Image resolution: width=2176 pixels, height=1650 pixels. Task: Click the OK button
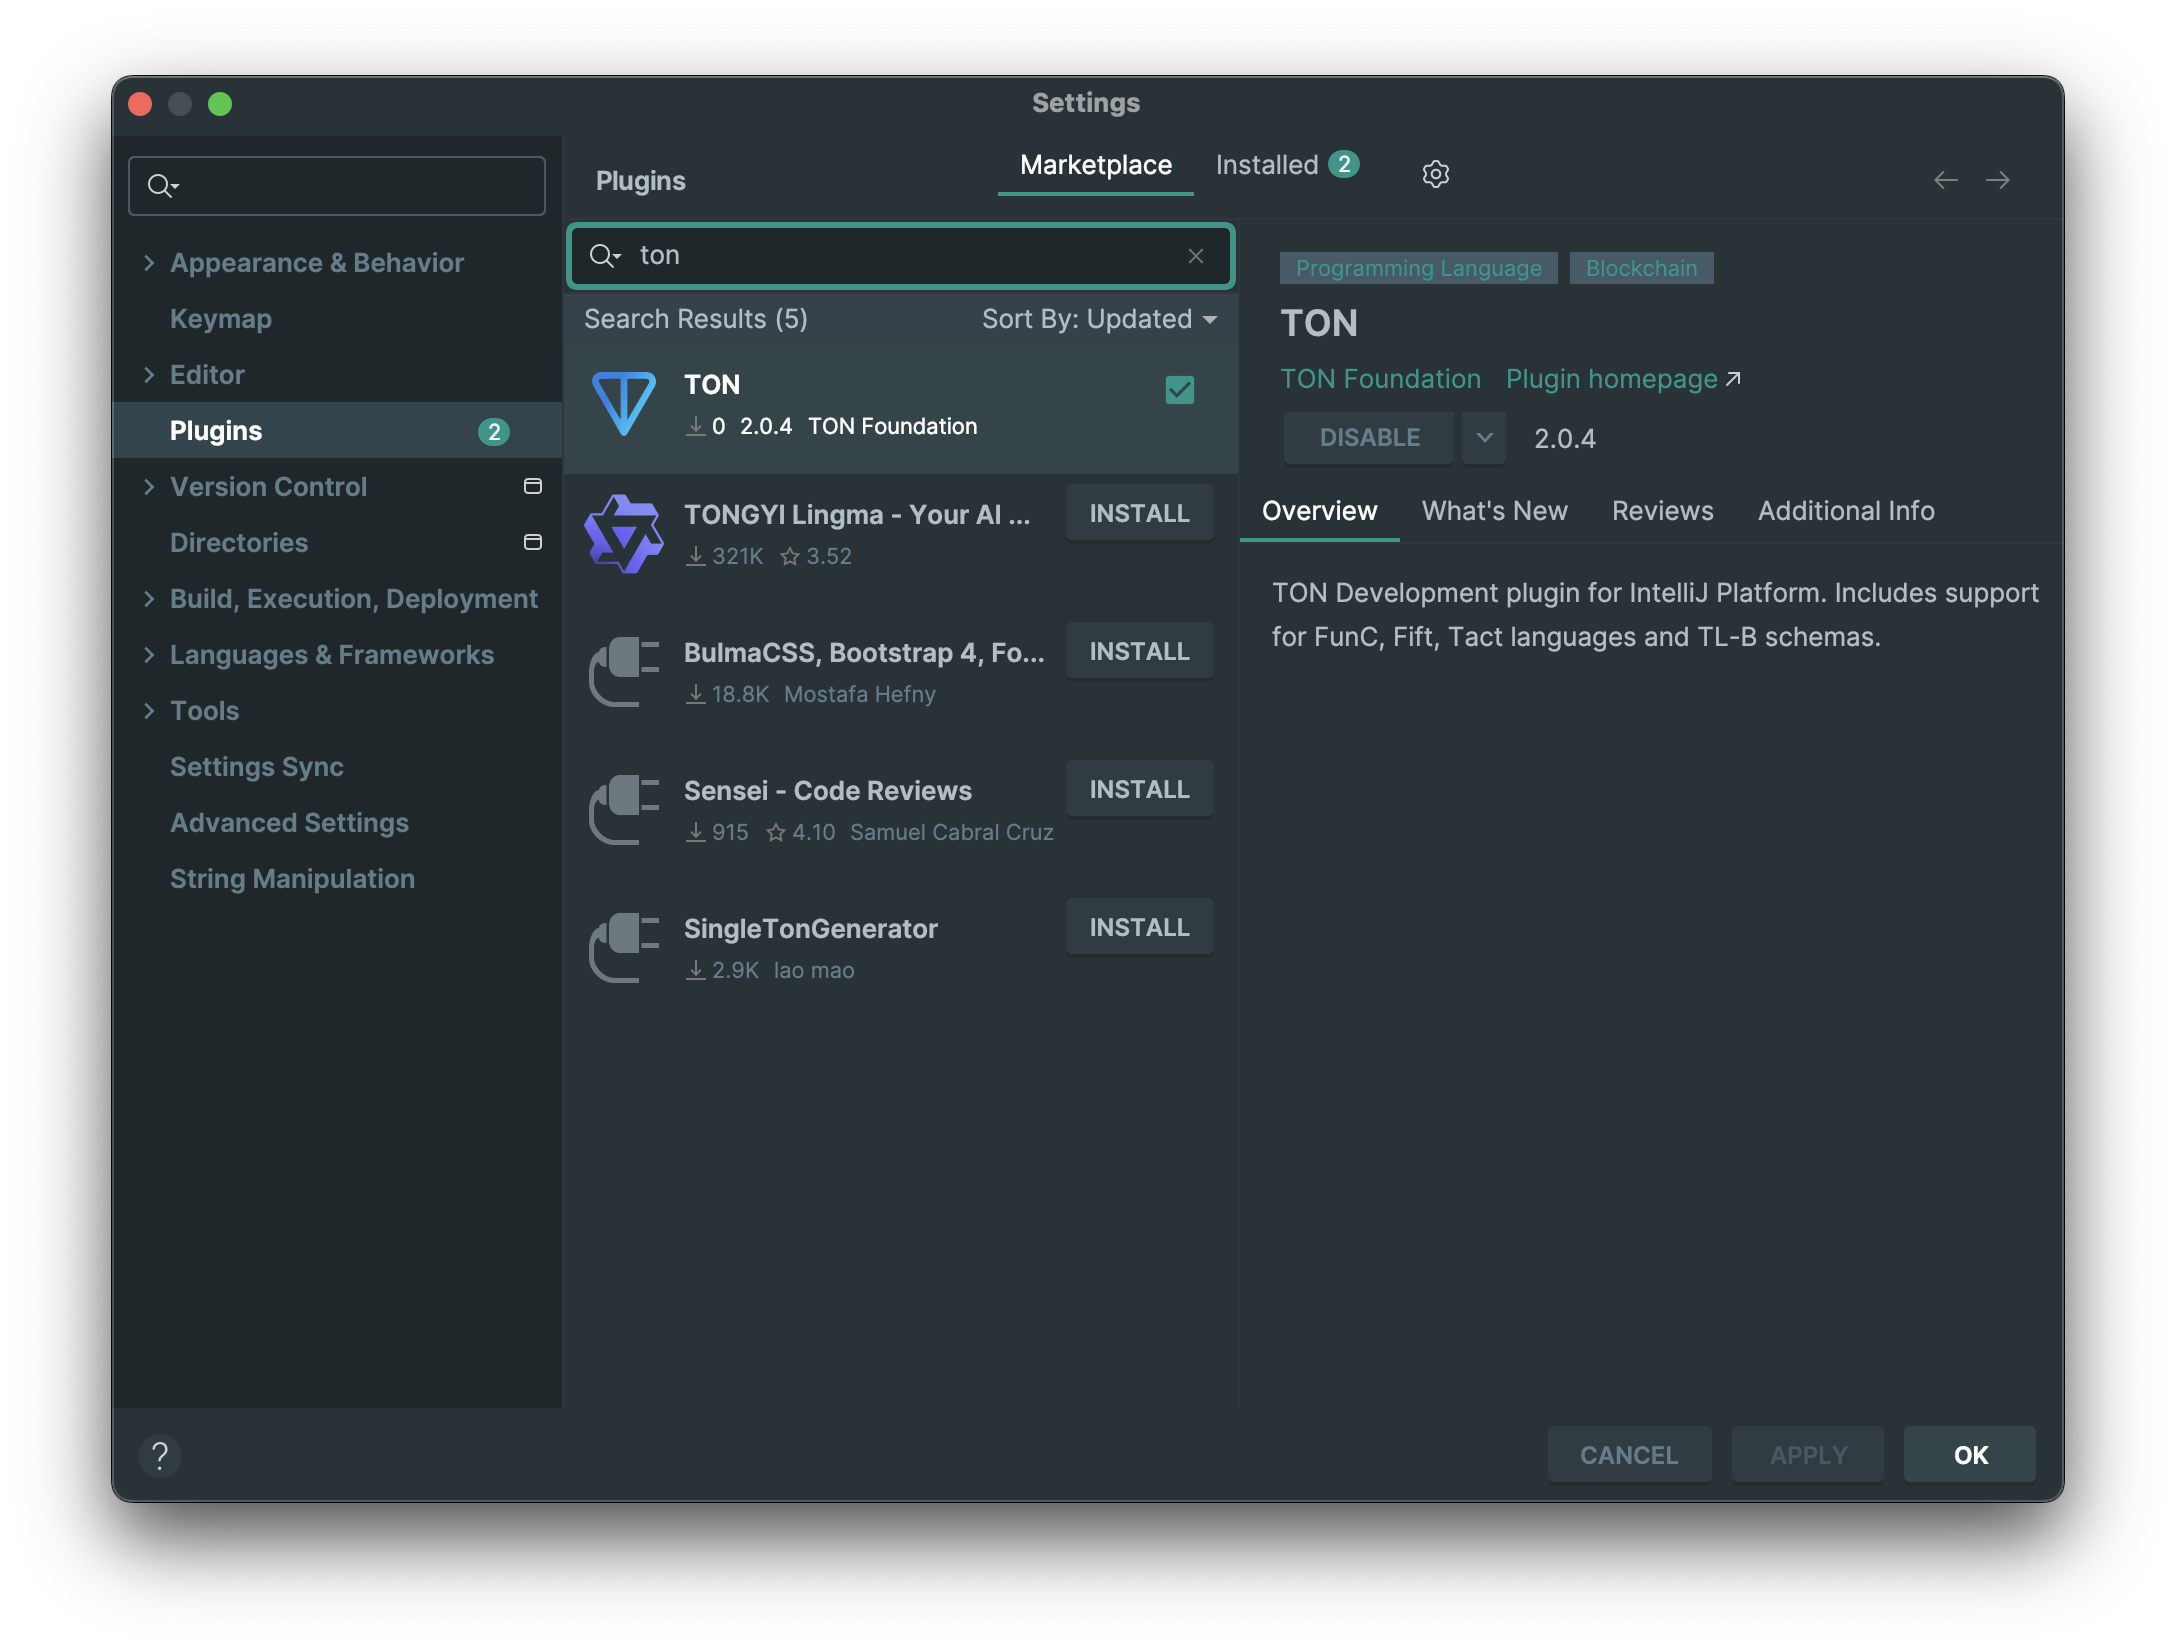[x=1968, y=1455]
